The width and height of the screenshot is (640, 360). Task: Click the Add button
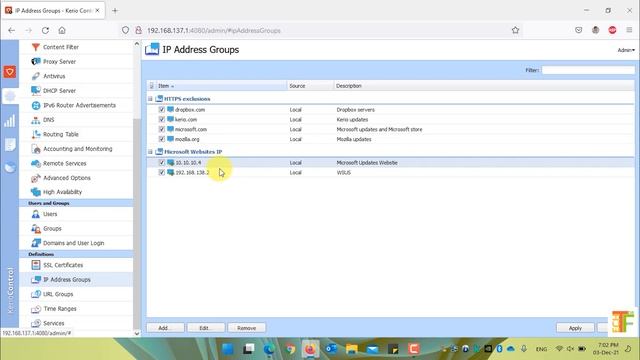click(165, 328)
